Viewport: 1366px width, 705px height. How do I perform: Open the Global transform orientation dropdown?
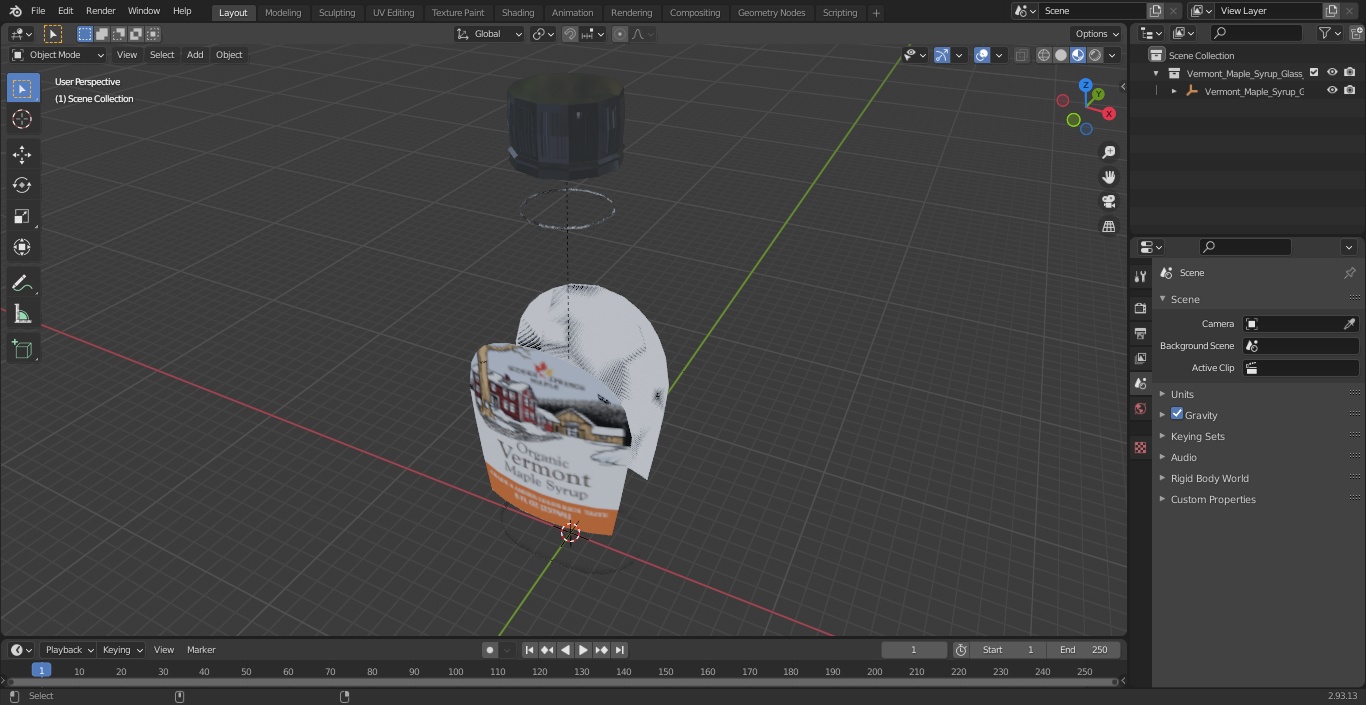pyautogui.click(x=489, y=34)
